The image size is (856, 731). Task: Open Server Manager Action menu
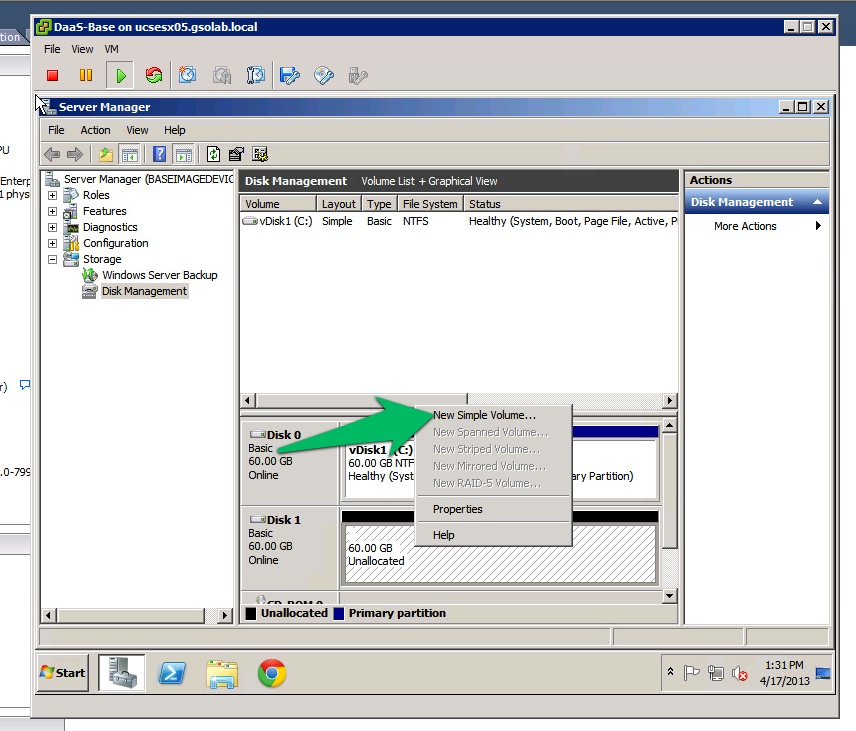(95, 130)
